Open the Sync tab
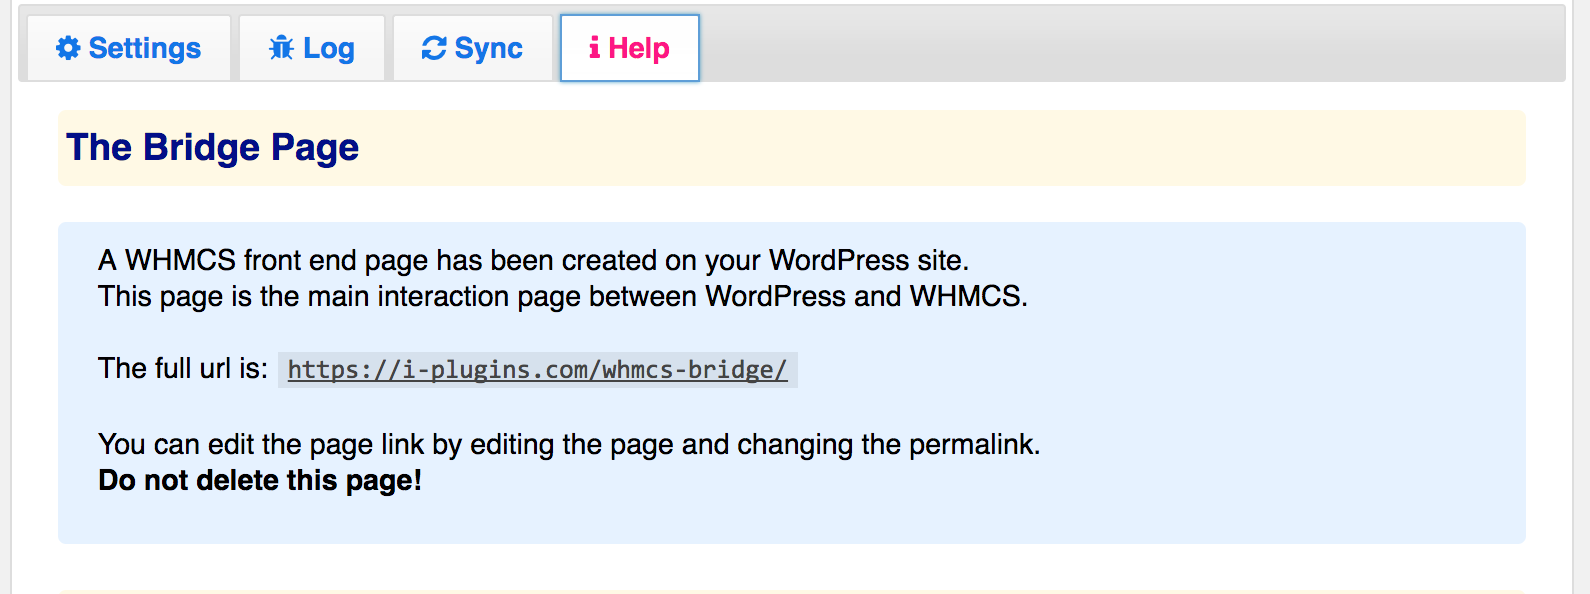 coord(473,48)
